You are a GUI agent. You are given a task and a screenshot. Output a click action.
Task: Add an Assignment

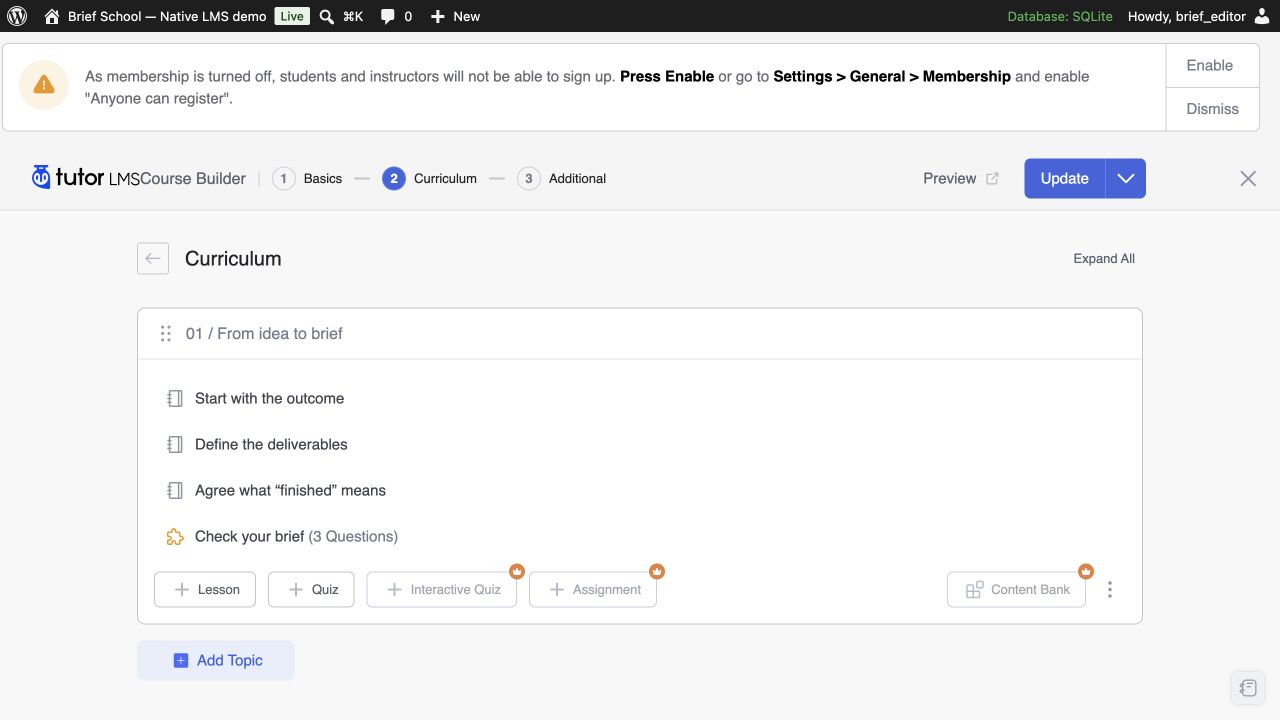pos(593,590)
